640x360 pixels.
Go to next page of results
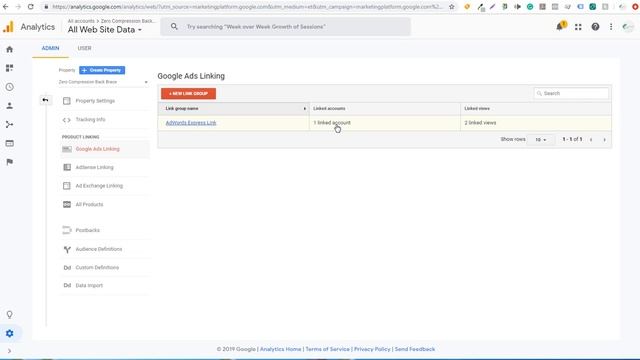(604, 140)
